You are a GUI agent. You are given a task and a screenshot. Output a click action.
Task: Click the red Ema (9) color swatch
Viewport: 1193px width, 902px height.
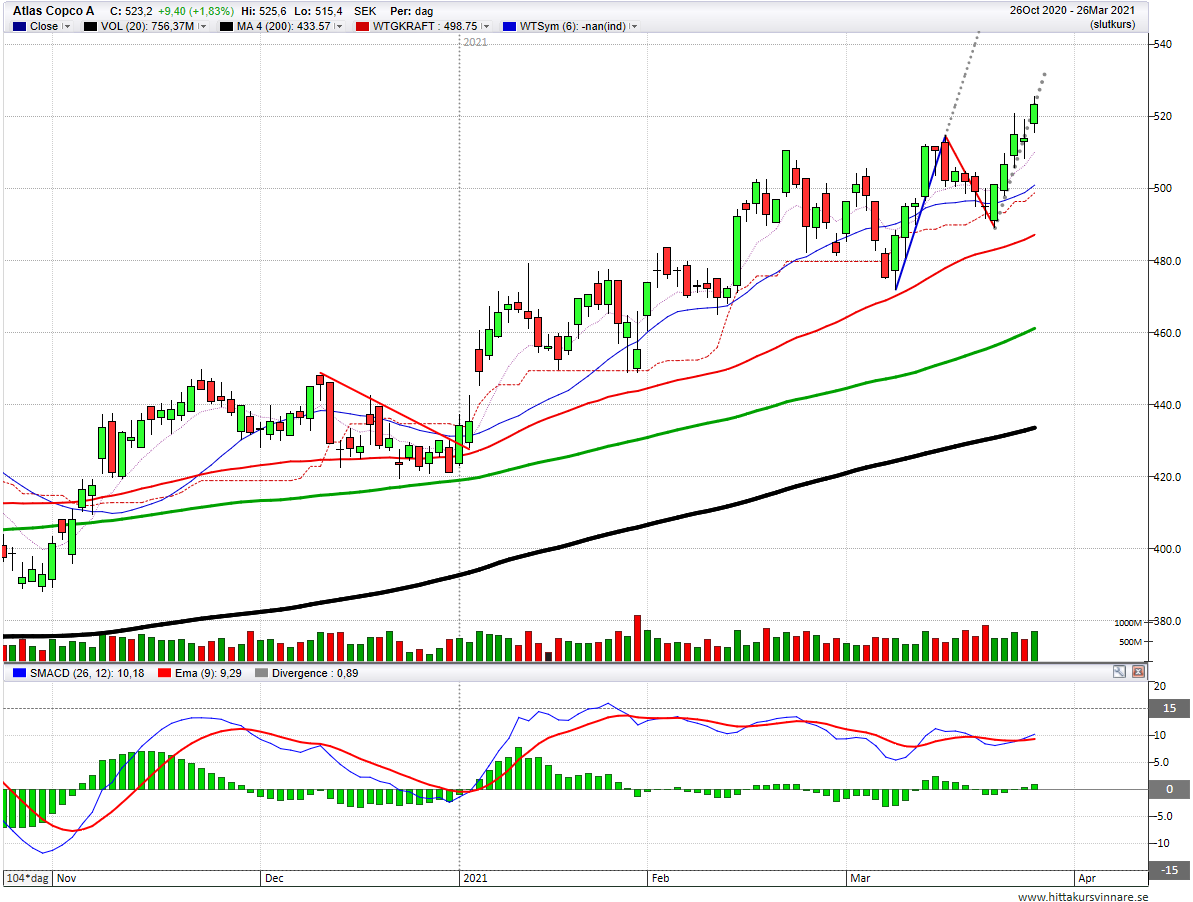pos(164,673)
